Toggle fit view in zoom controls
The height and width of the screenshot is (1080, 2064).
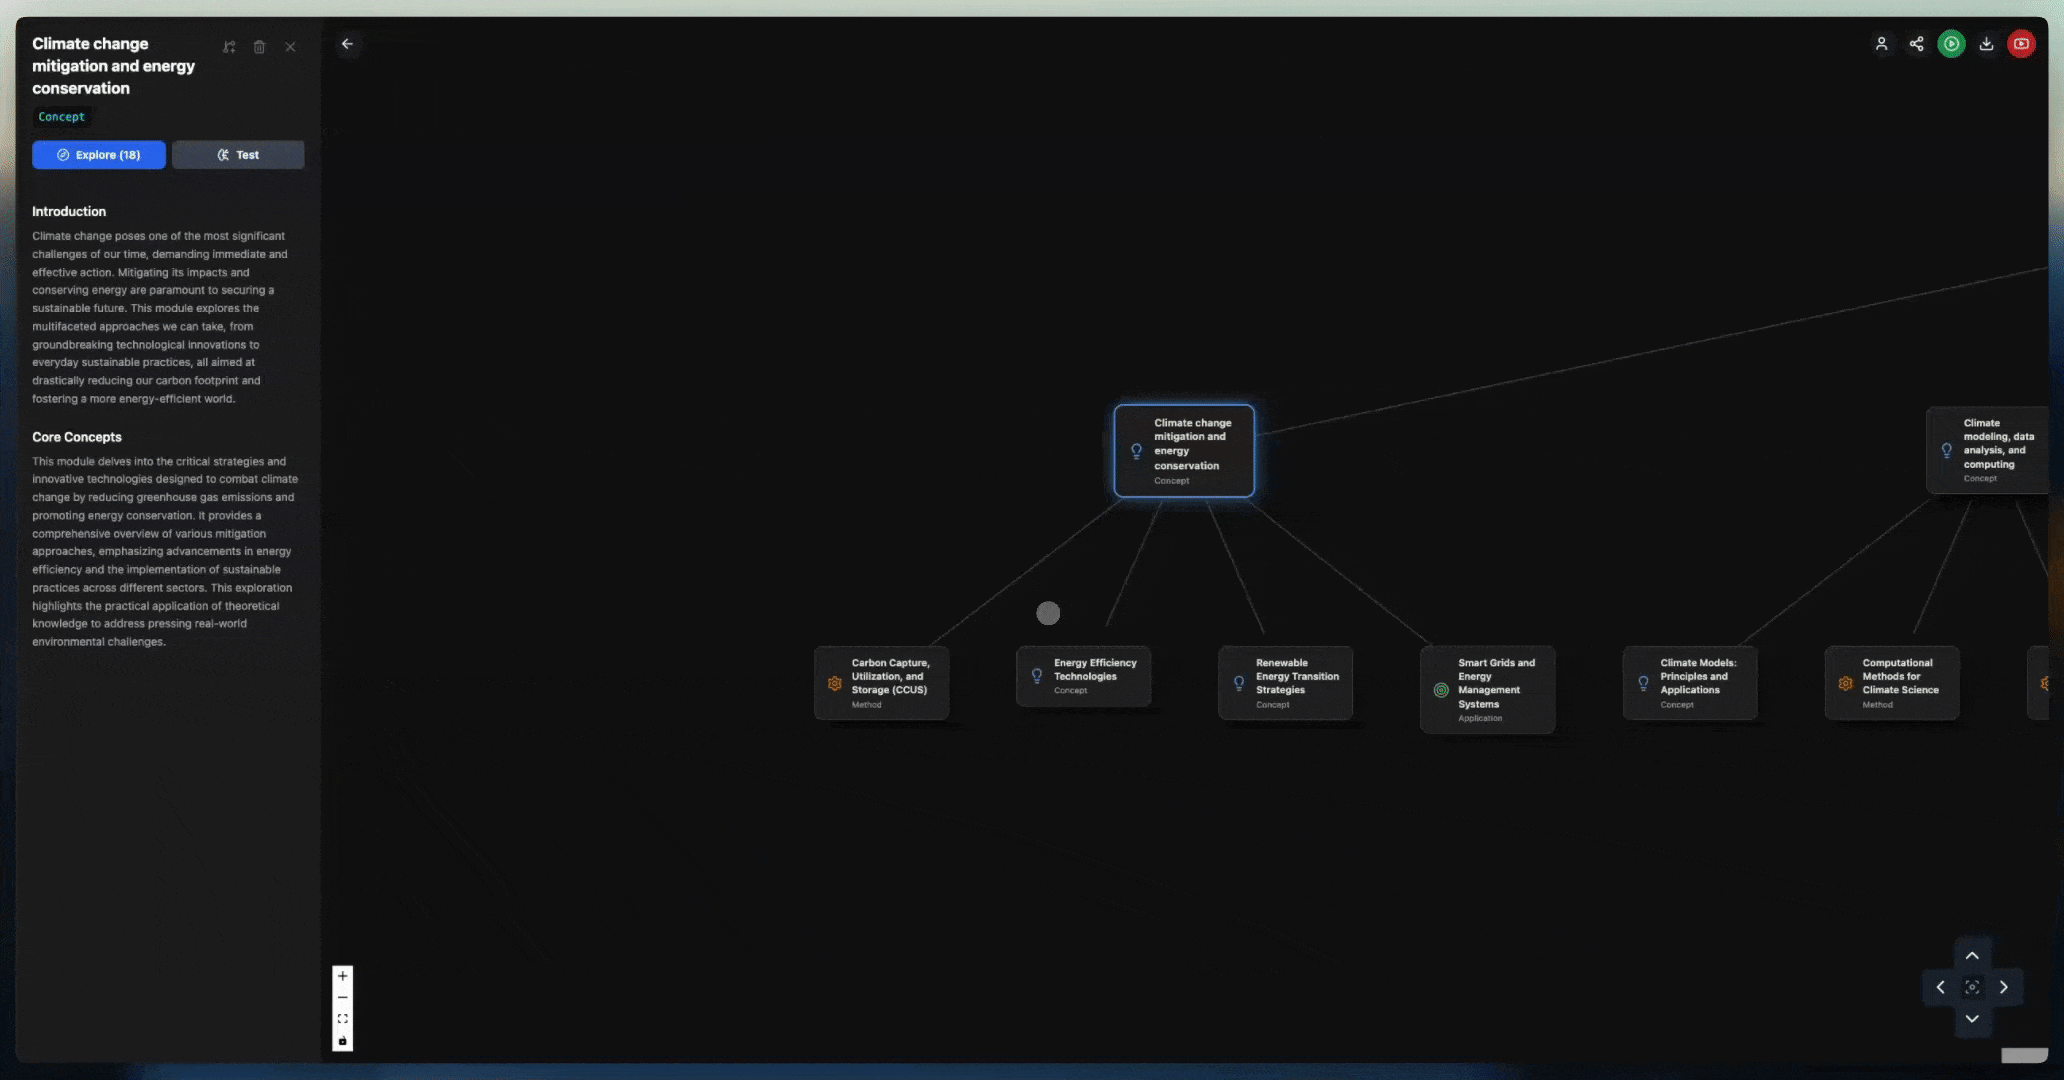[x=342, y=1019]
